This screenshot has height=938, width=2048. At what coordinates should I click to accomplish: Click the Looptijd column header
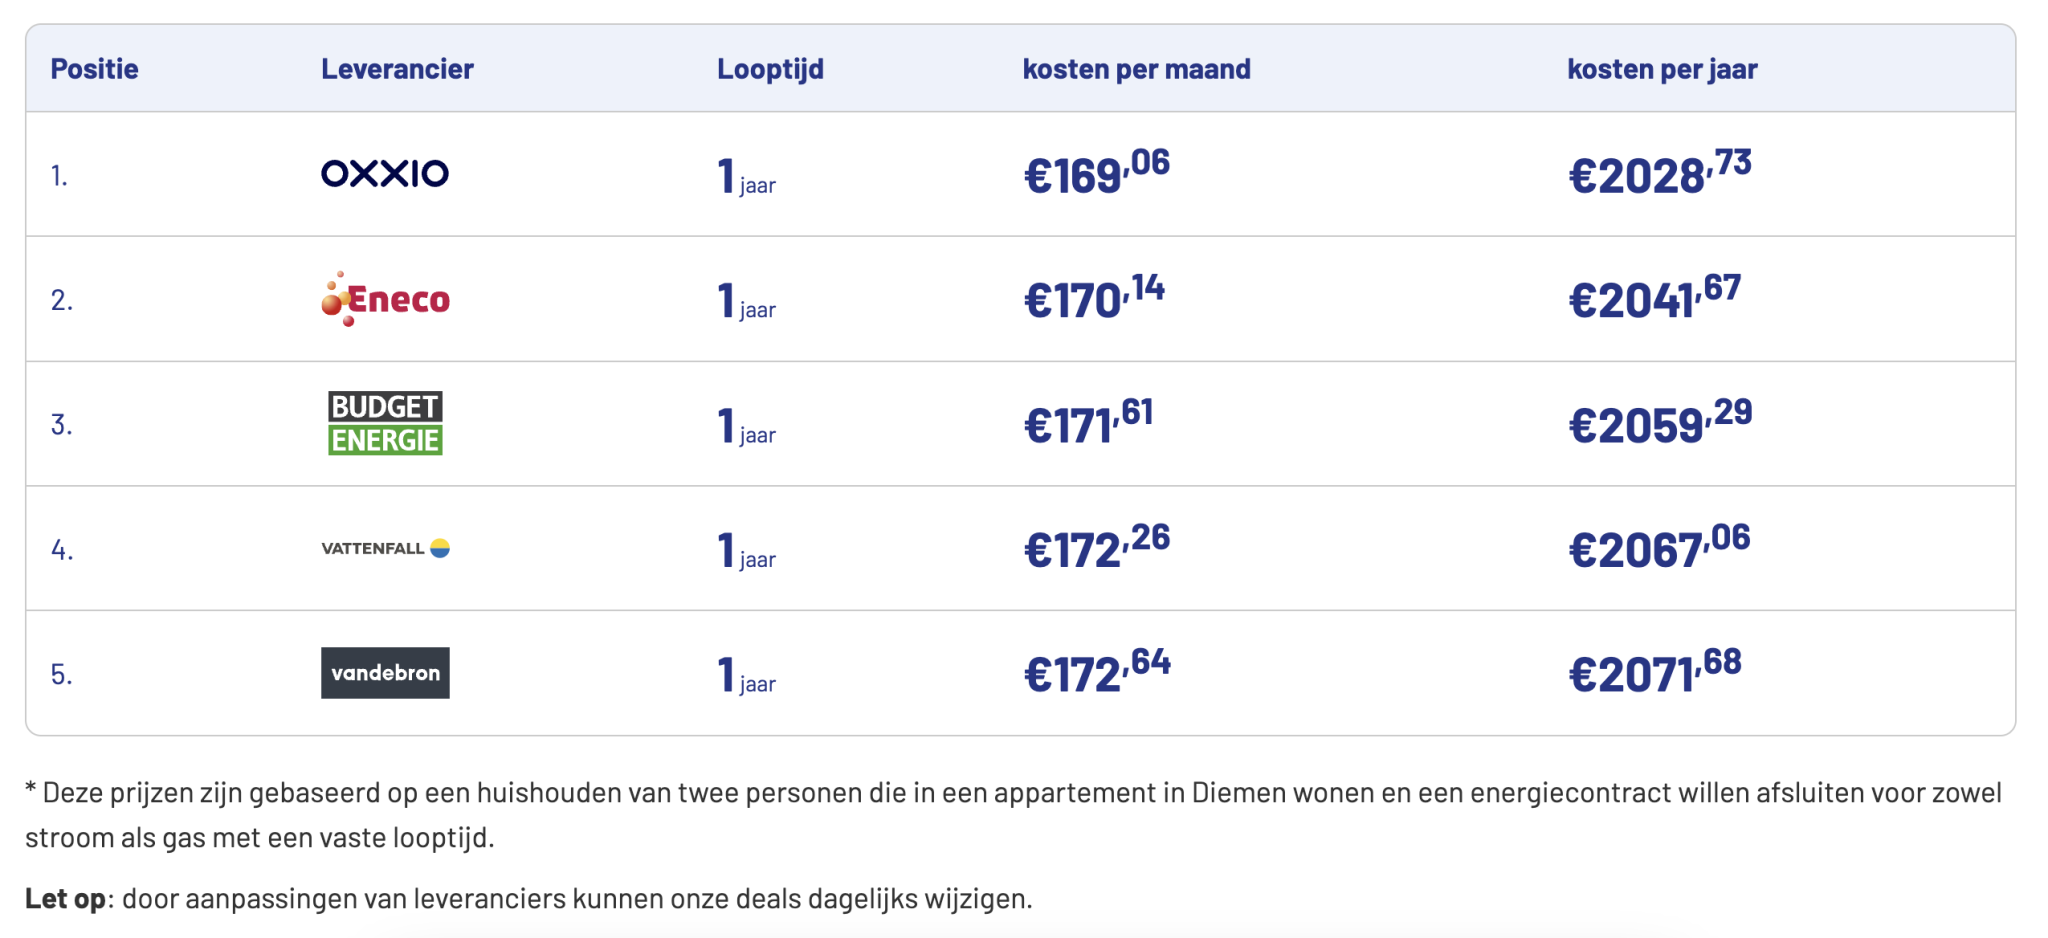coord(770,69)
